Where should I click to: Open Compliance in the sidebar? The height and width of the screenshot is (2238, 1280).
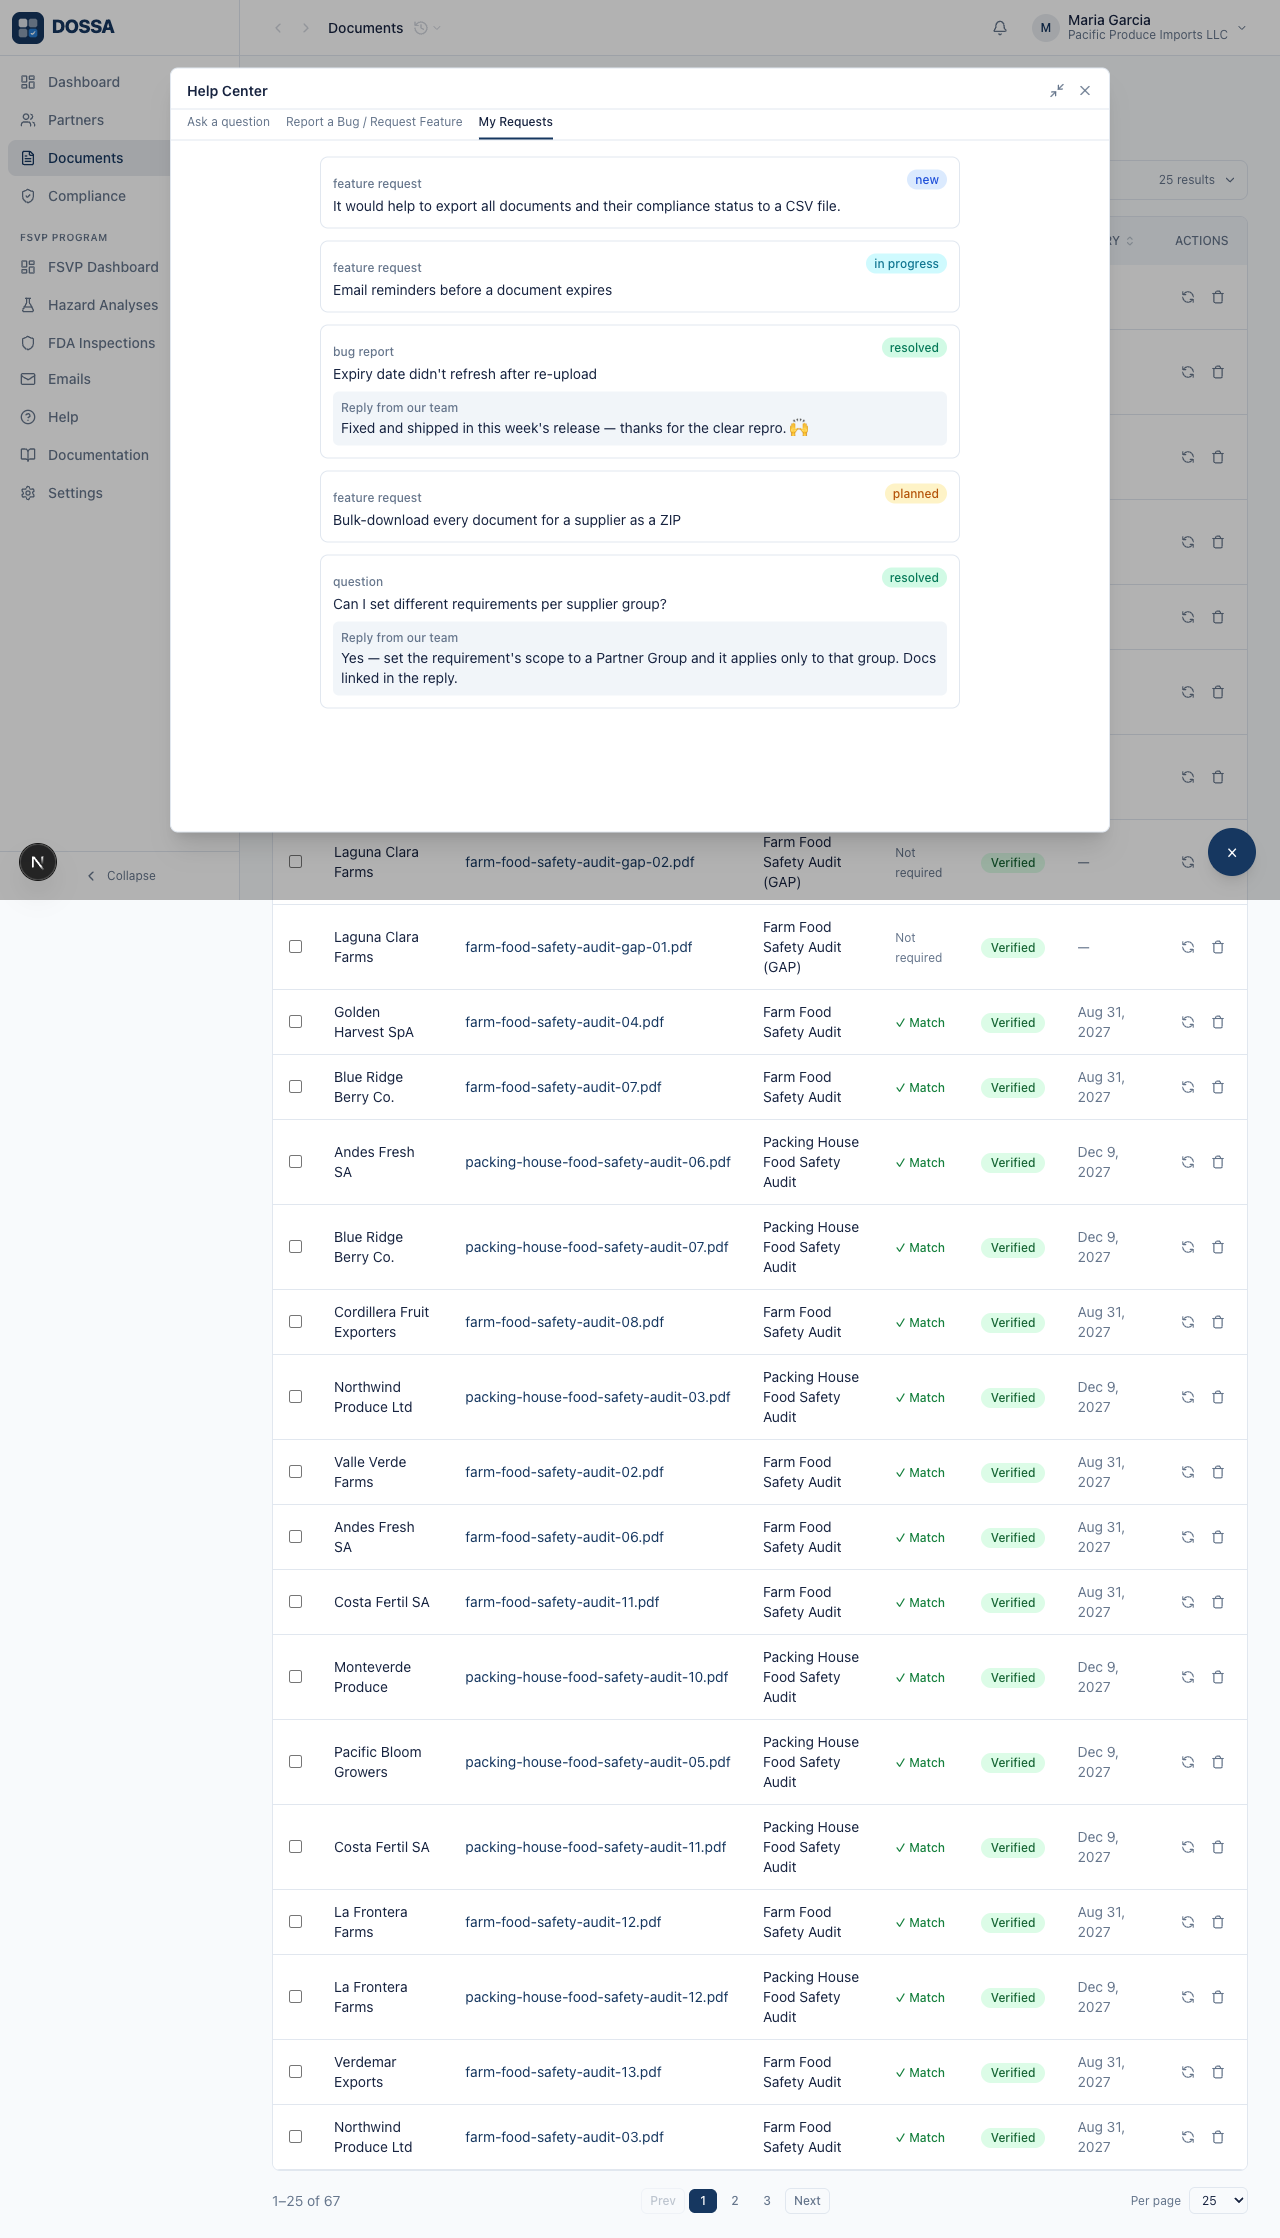click(87, 196)
